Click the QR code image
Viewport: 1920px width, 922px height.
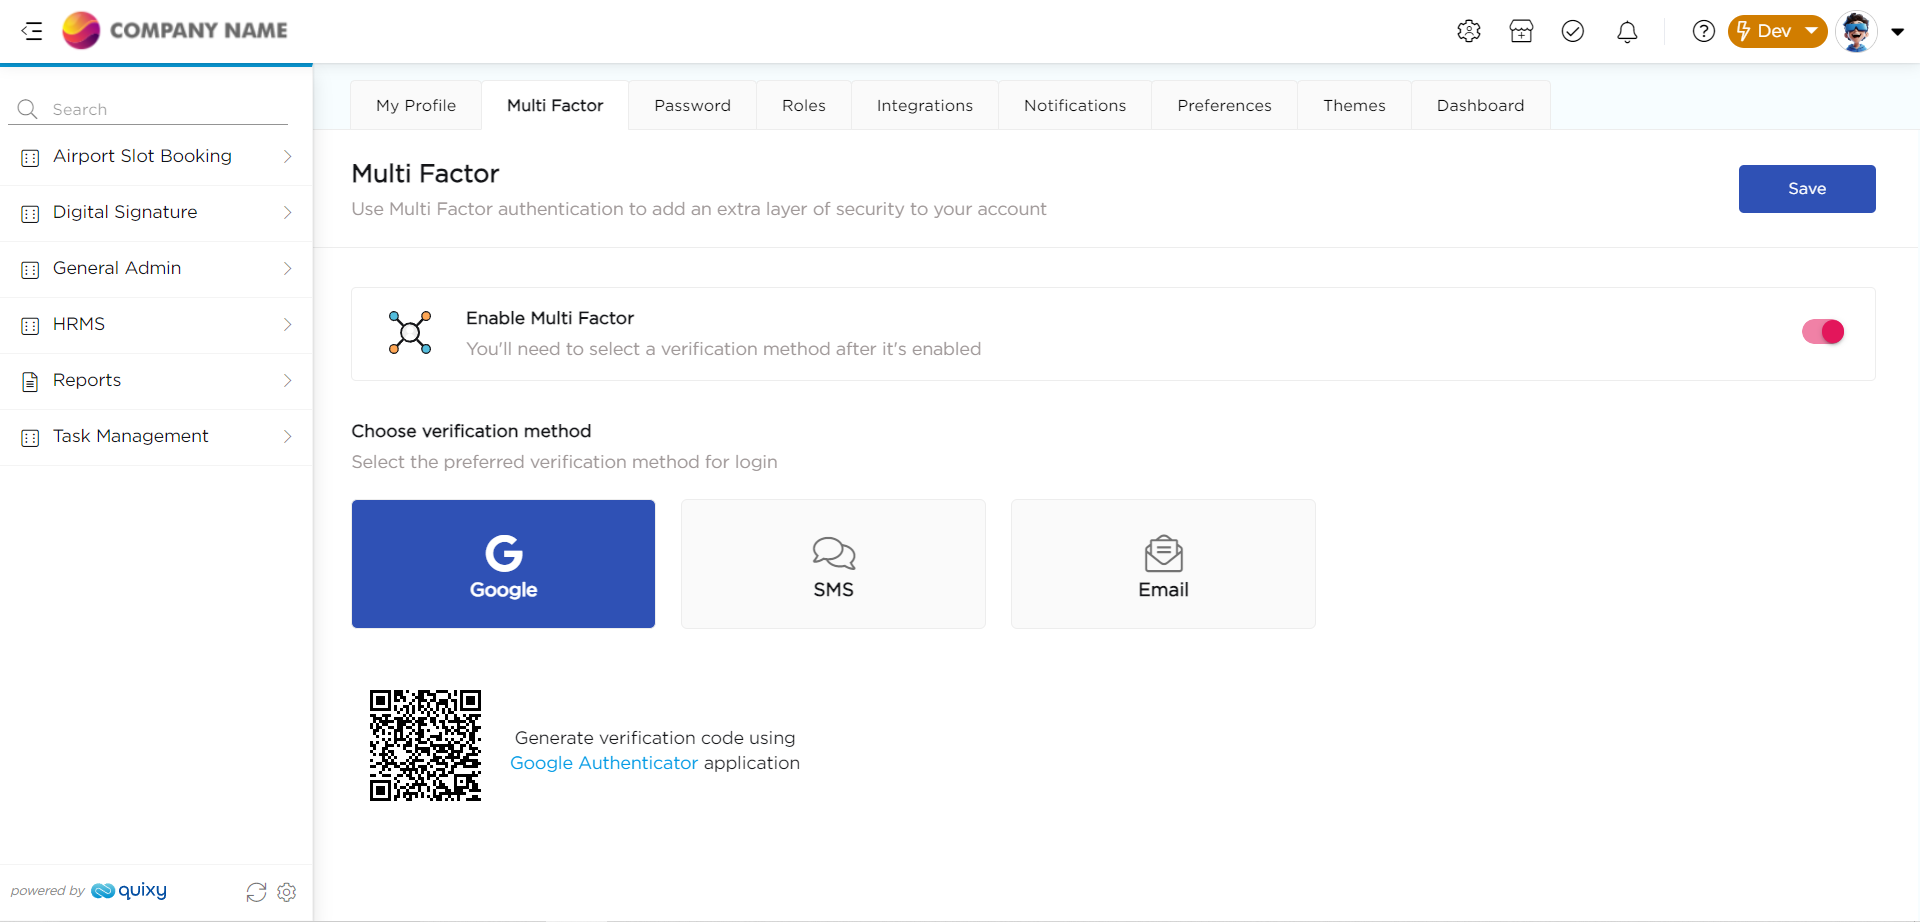tap(425, 745)
